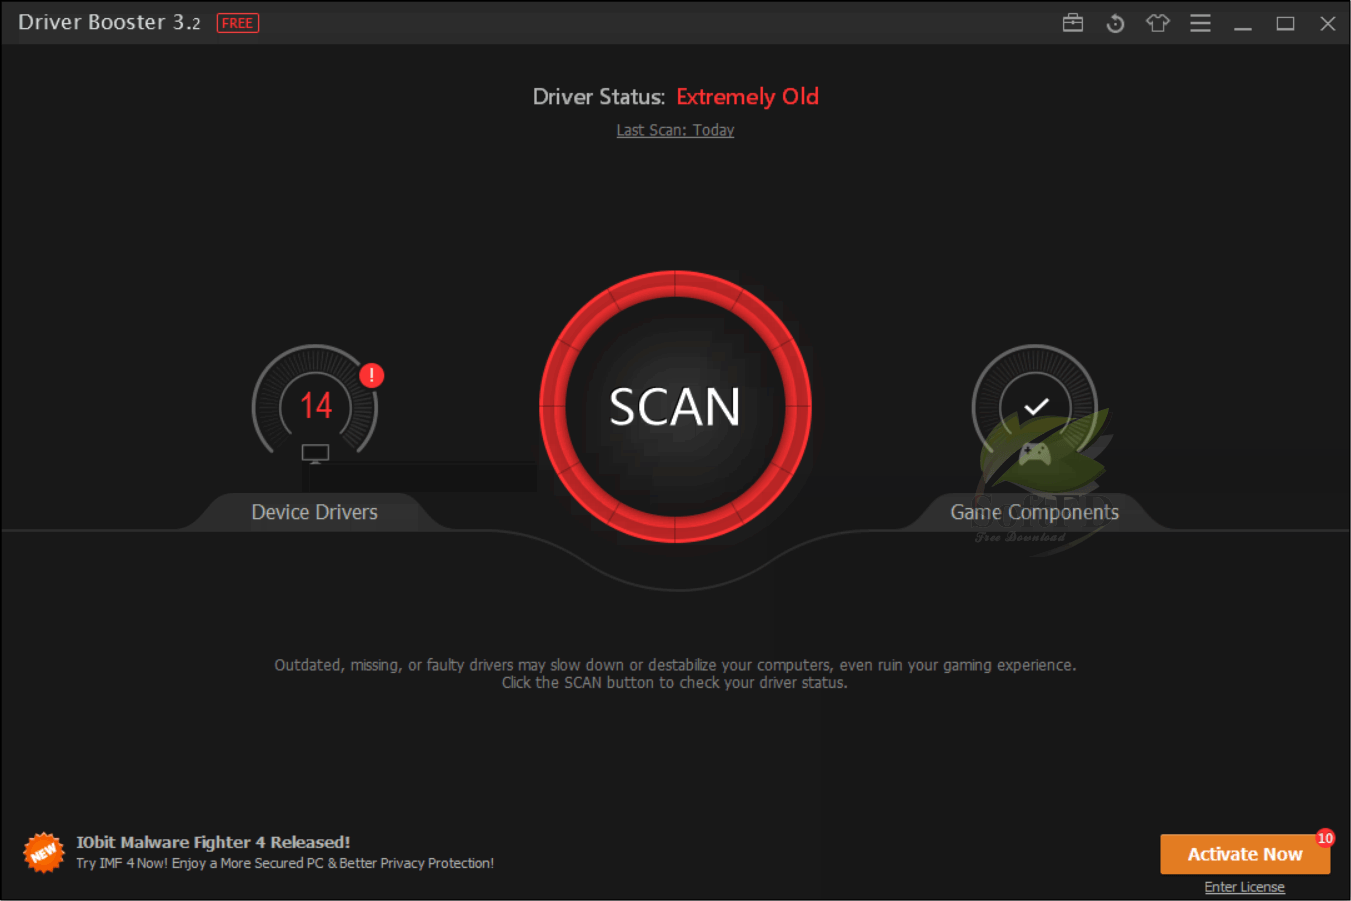
Task: Click the Try IMF 4 Now promo text
Action: point(285,863)
